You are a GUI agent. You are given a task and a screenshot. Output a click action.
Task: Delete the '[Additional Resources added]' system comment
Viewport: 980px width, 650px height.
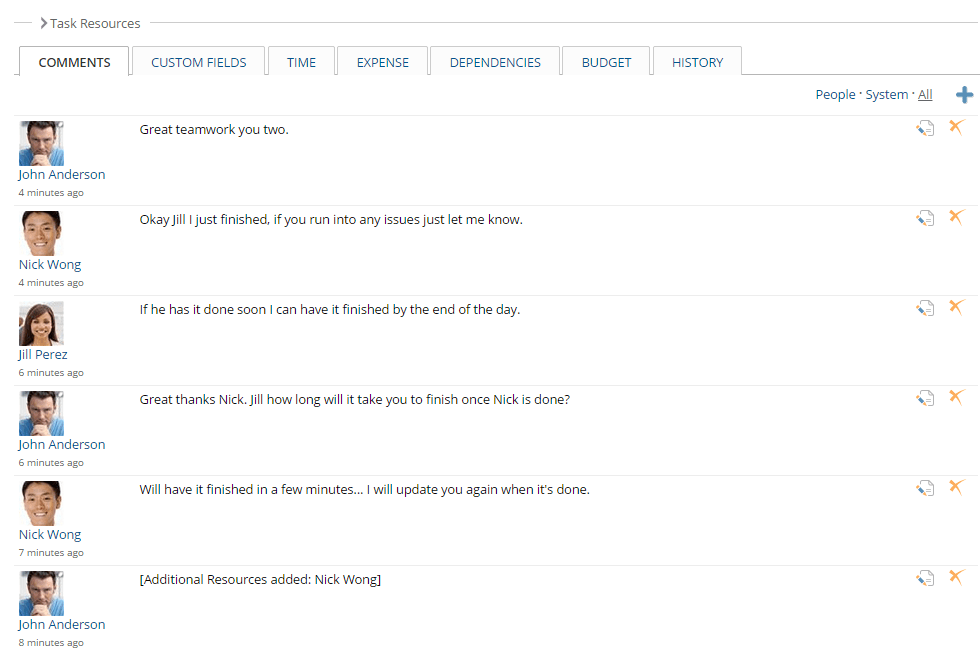click(x=956, y=577)
